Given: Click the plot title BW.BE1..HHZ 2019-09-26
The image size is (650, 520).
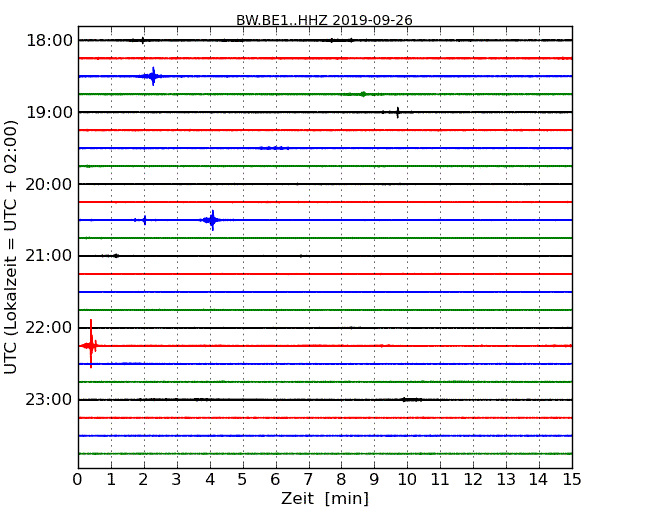Looking at the screenshot, I should pos(324,20).
